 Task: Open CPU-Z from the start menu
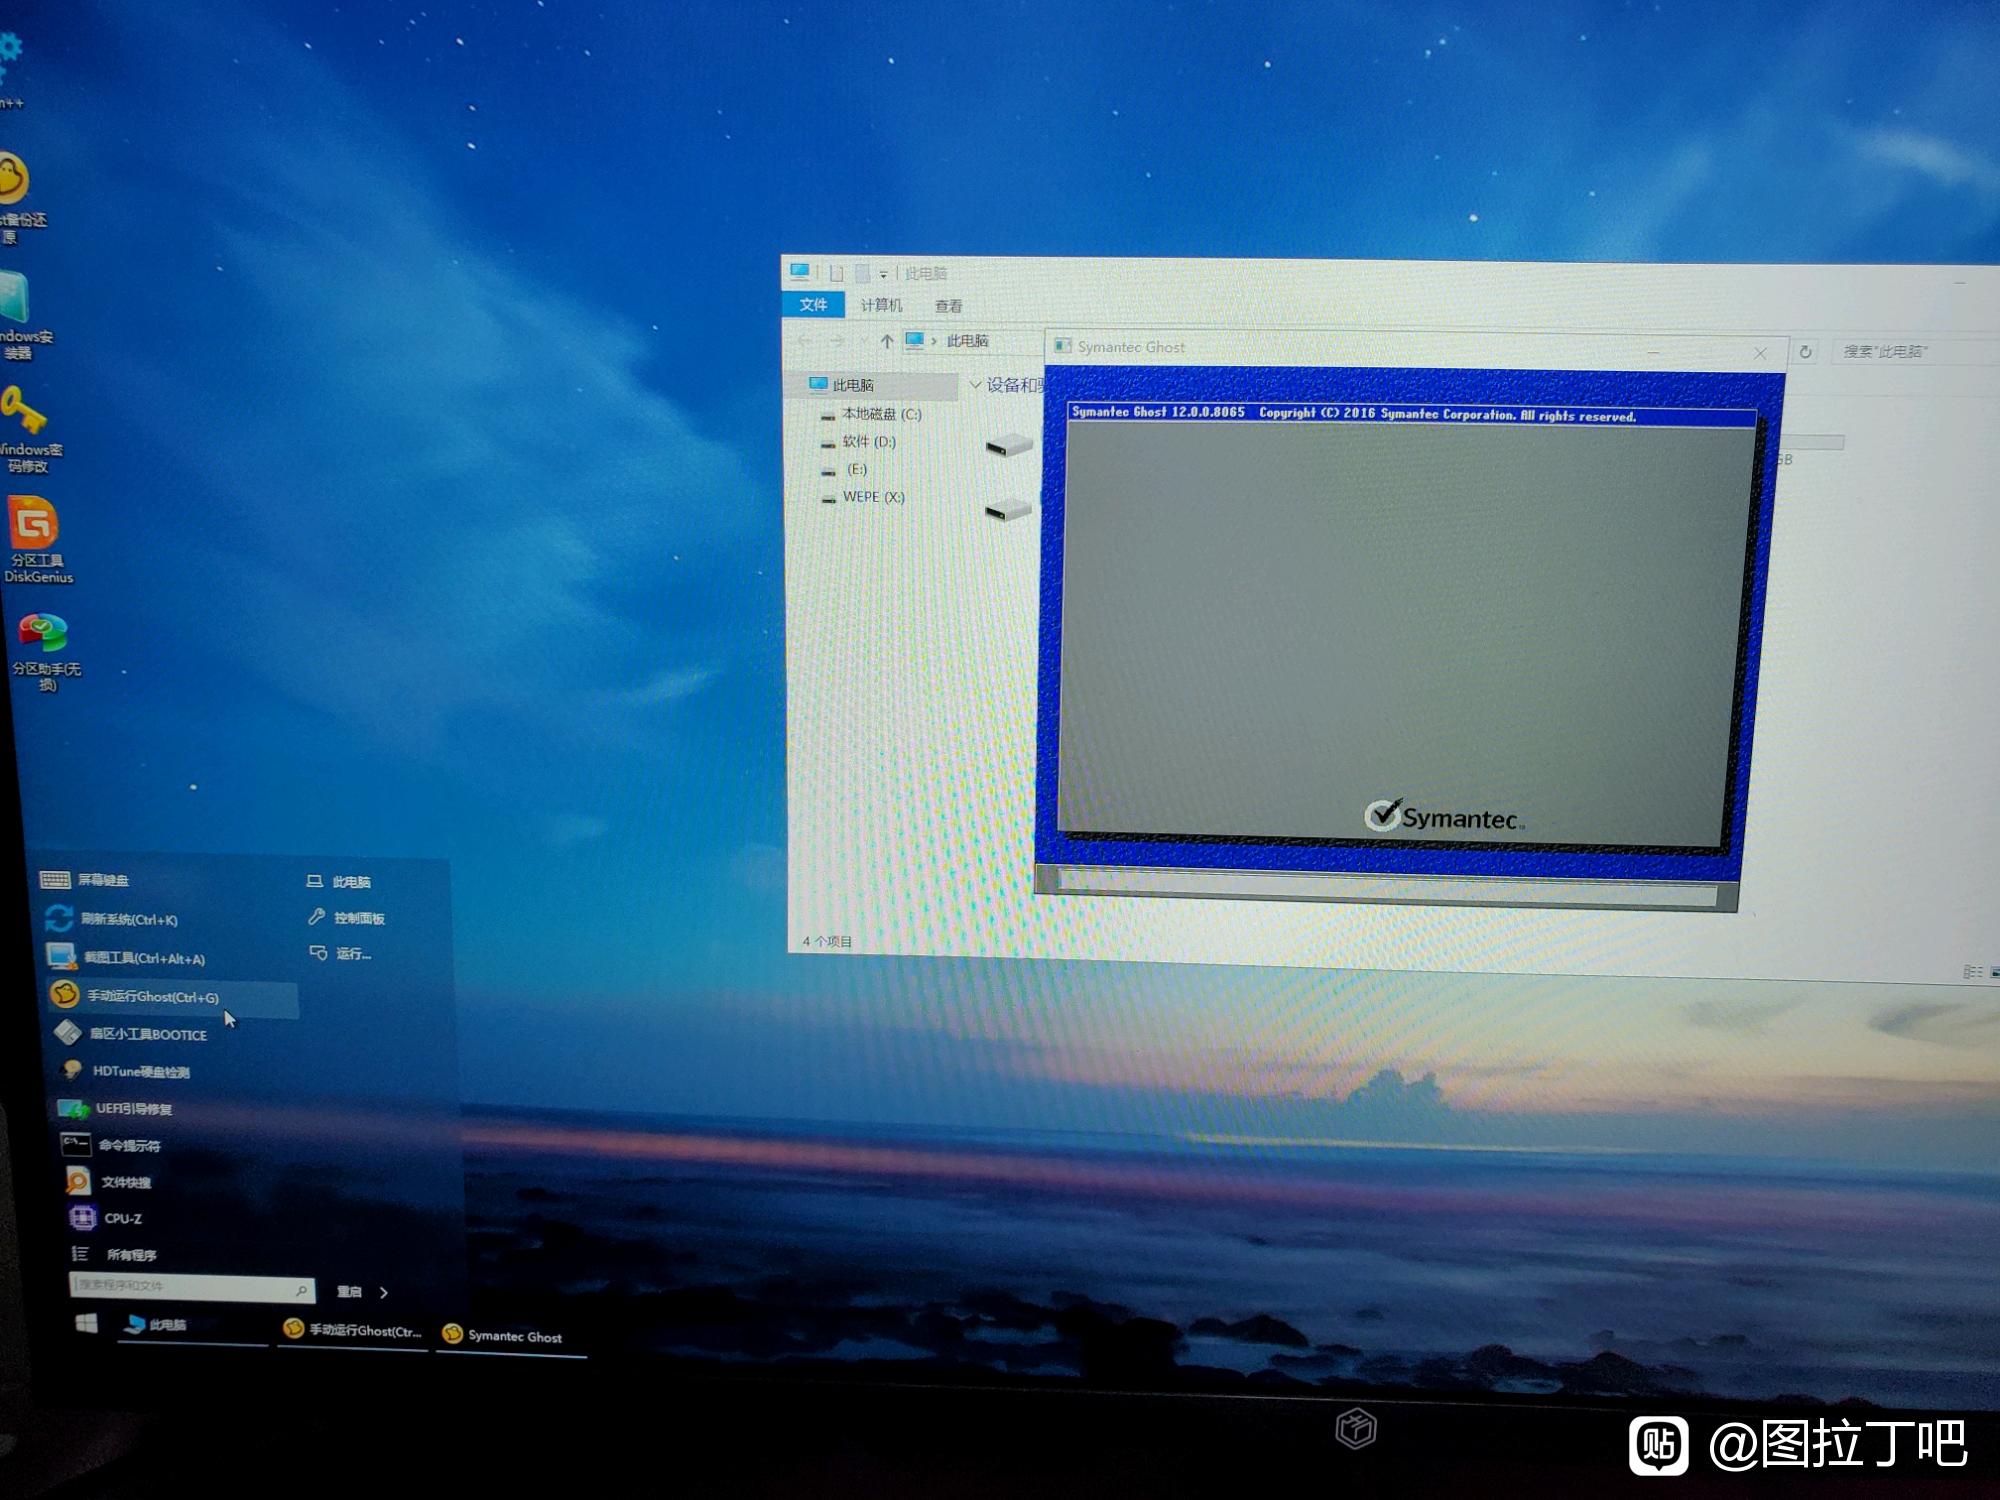[x=105, y=1218]
